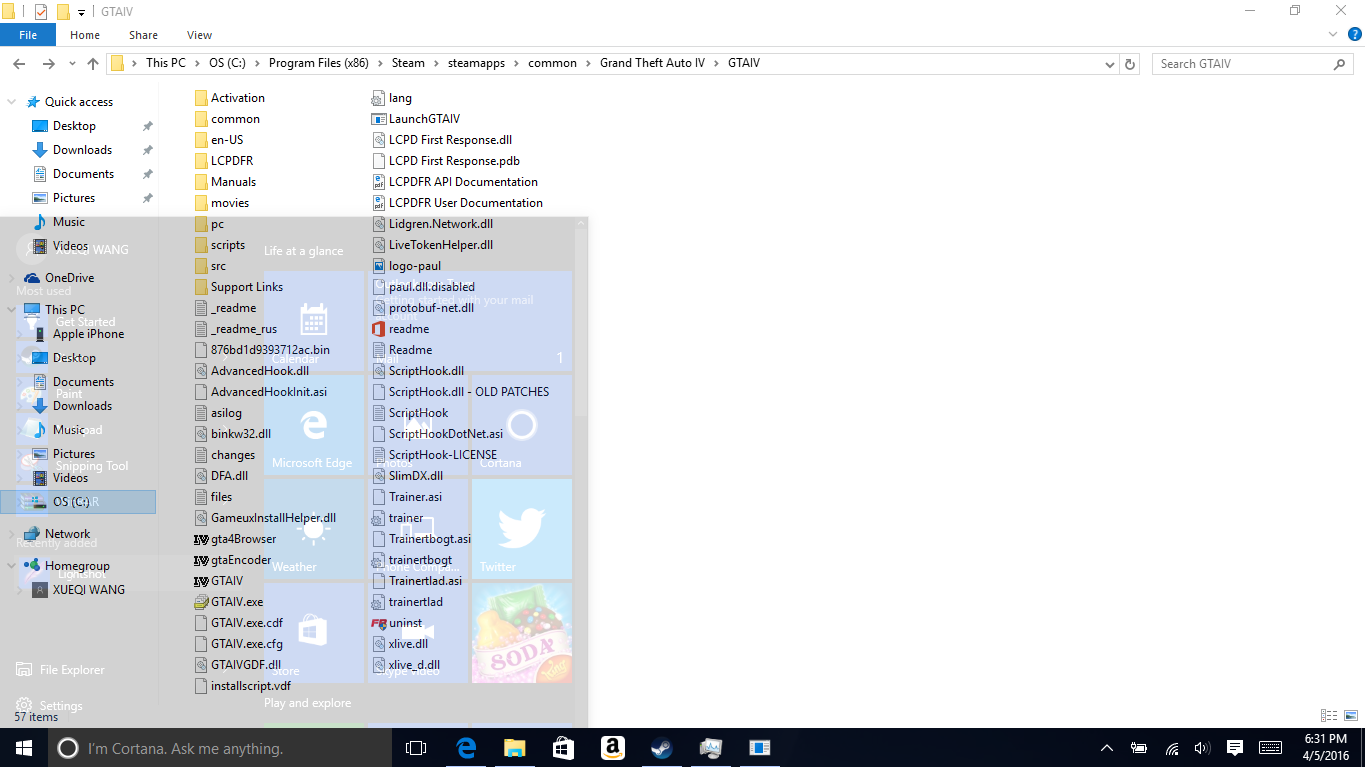Open Settings from the Start menu
Image resolution: width=1365 pixels, height=767 pixels.
tap(50, 706)
